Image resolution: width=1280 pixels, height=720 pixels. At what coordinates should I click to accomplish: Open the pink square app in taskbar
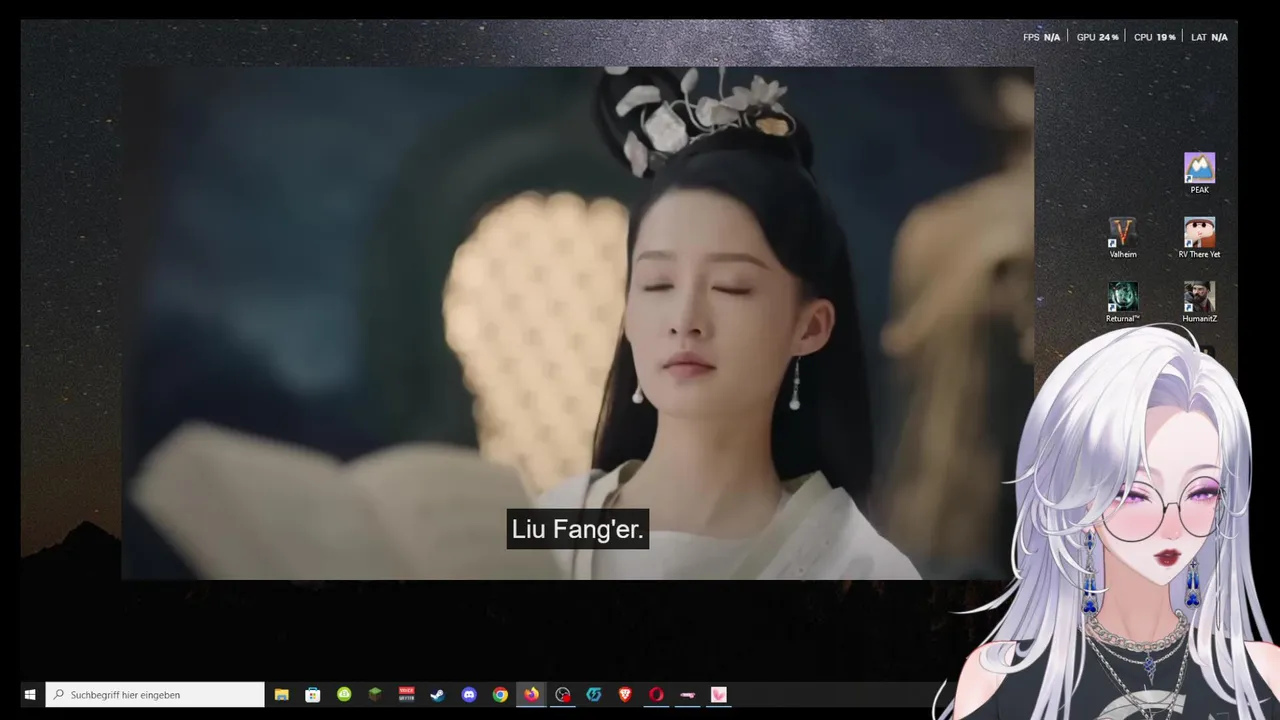(718, 694)
